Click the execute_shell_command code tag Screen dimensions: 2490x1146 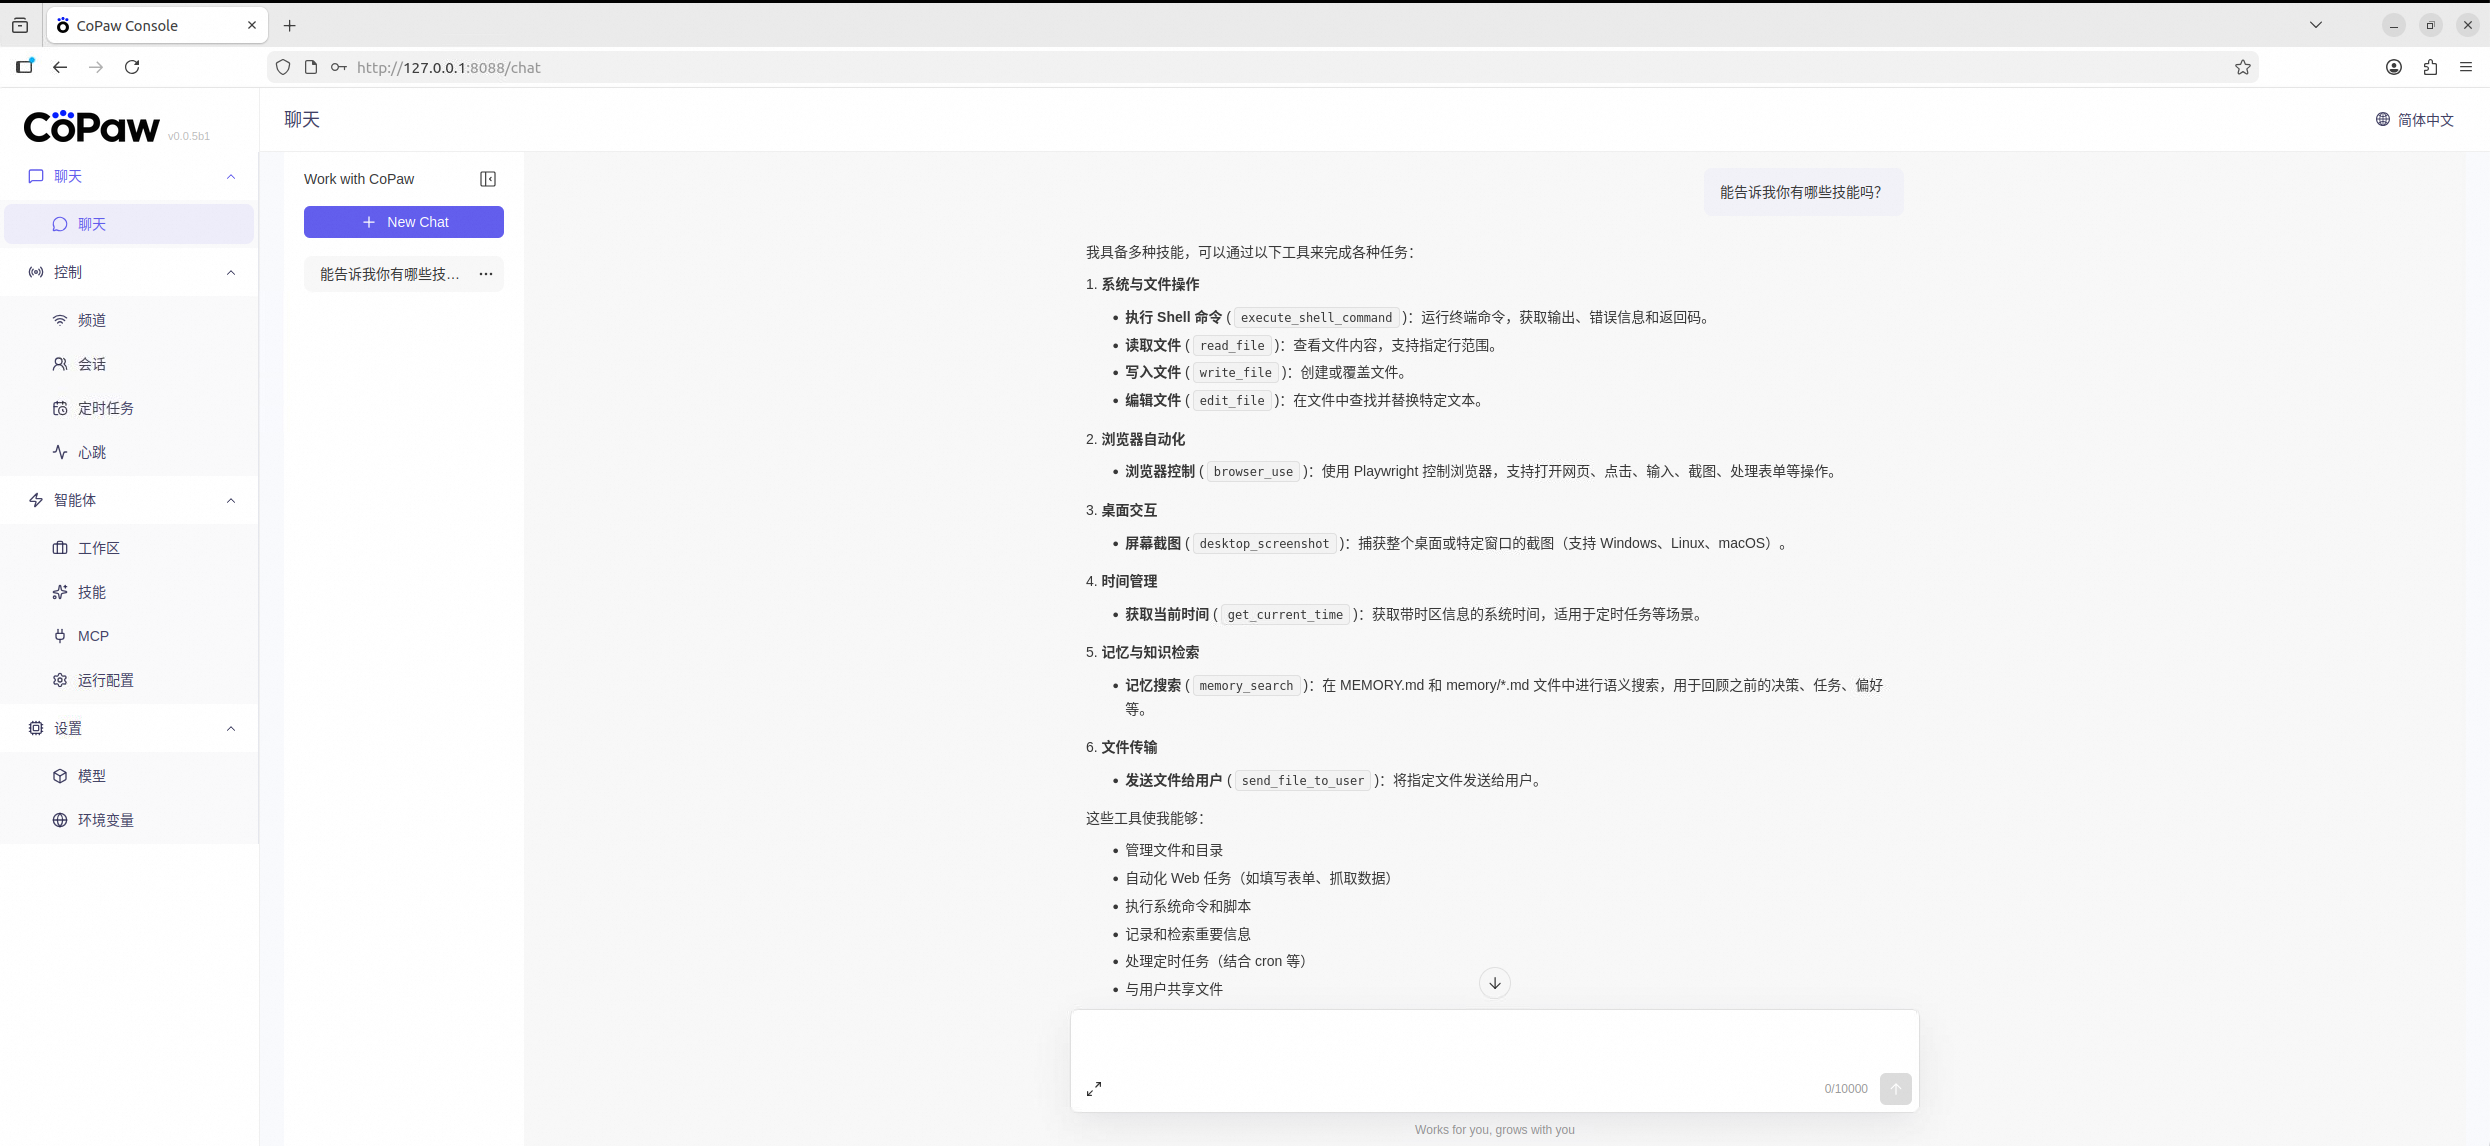click(x=1316, y=317)
